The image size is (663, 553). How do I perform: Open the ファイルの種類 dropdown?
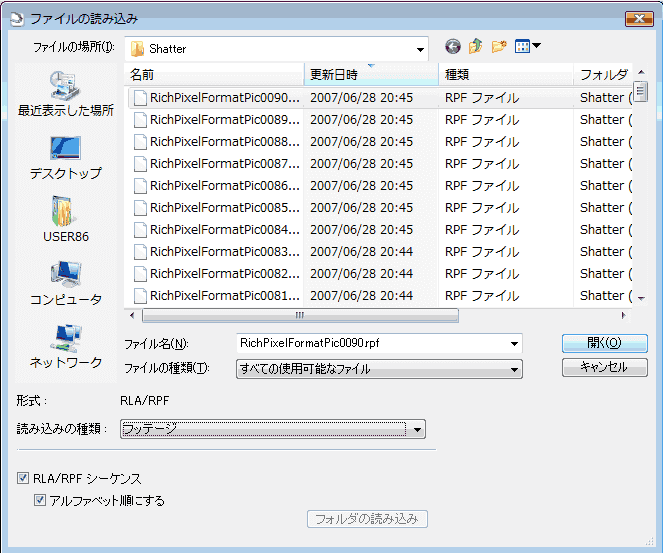click(514, 370)
